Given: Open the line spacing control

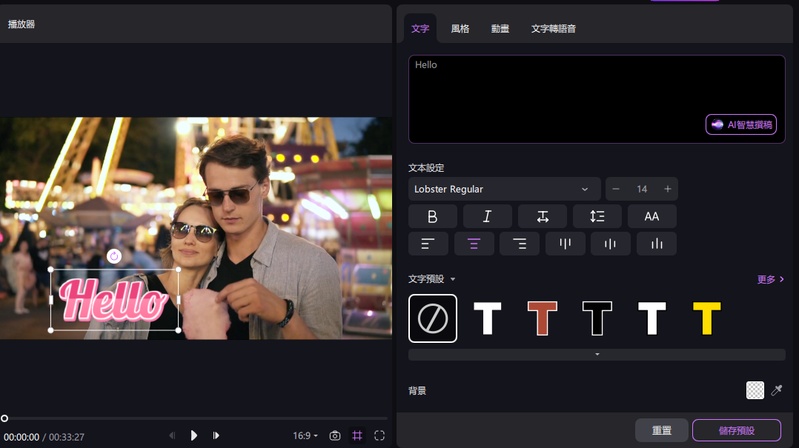Looking at the screenshot, I should point(597,217).
